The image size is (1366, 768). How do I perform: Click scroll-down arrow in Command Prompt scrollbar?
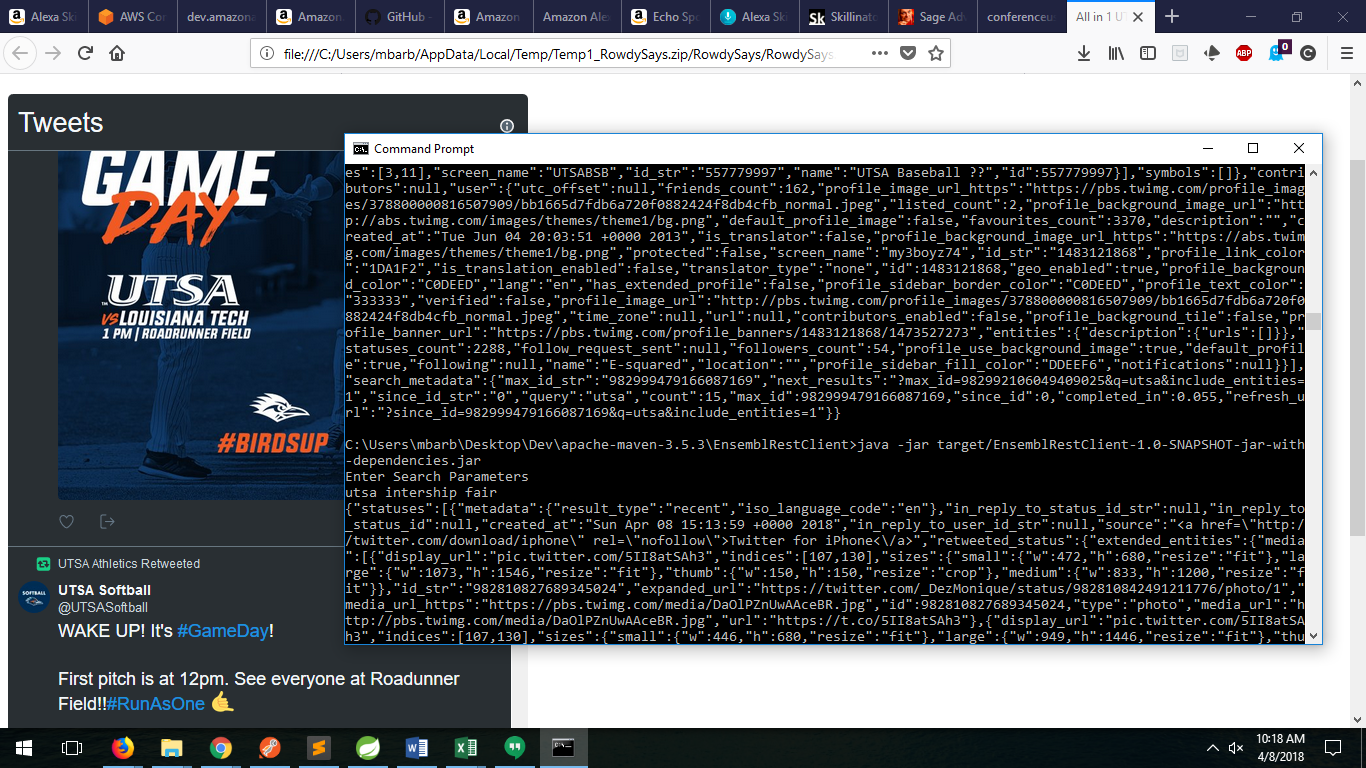pyautogui.click(x=1312, y=636)
